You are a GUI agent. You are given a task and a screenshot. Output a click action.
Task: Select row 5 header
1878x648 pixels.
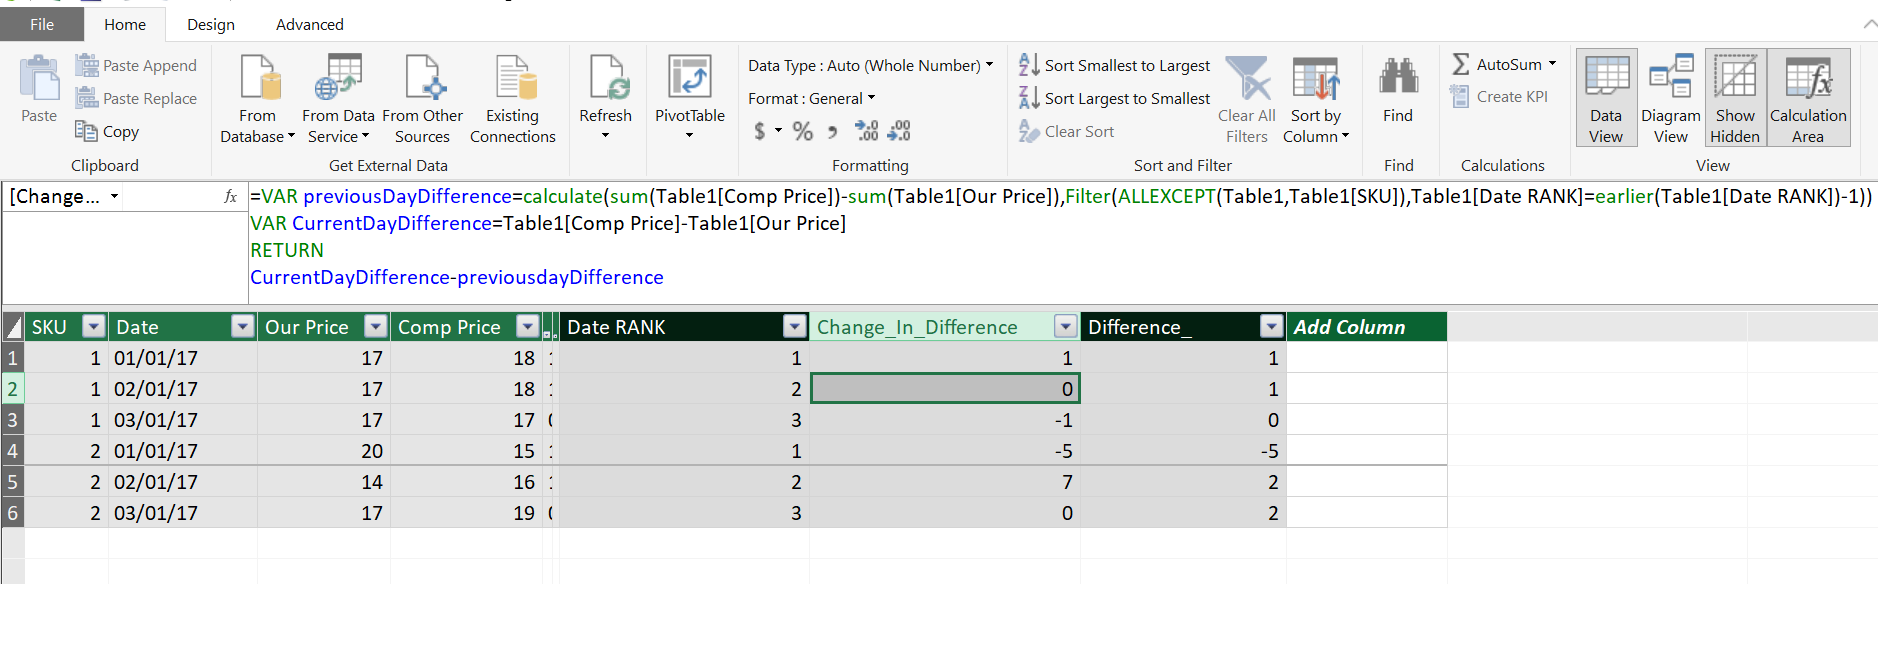tap(12, 482)
